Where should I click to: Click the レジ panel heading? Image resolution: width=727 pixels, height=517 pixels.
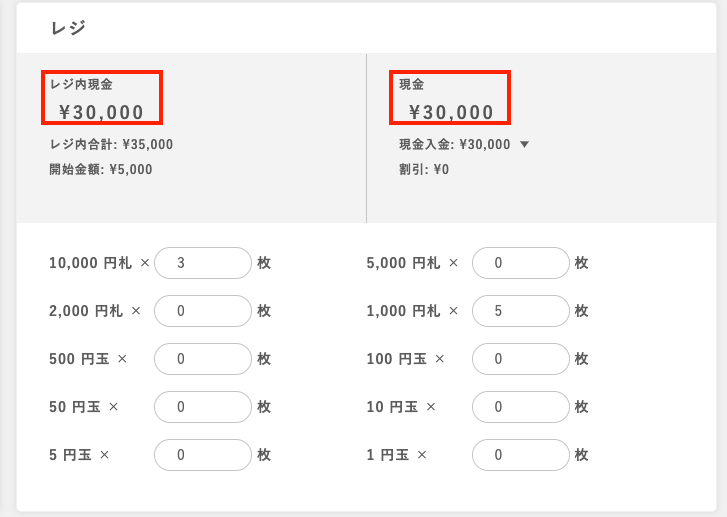[x=68, y=28]
